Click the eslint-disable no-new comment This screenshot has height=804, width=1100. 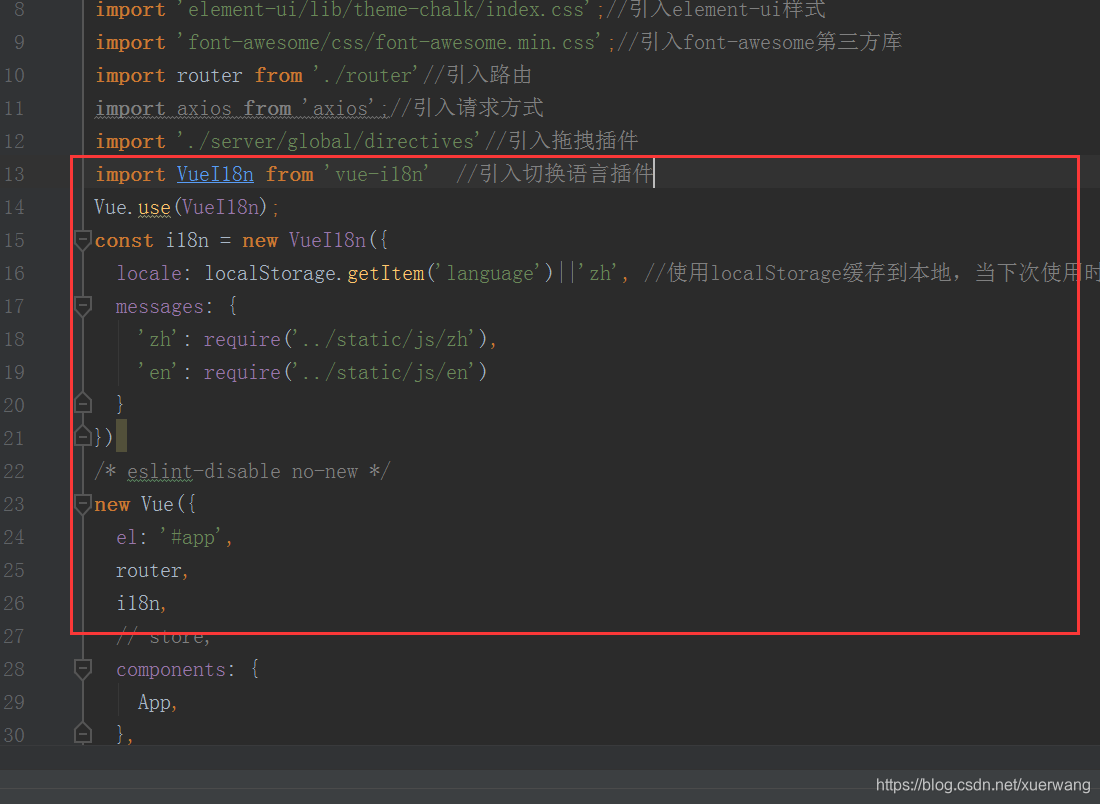[x=242, y=471]
